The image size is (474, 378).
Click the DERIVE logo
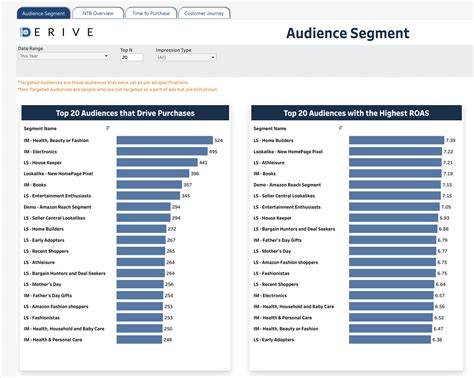[x=56, y=32]
